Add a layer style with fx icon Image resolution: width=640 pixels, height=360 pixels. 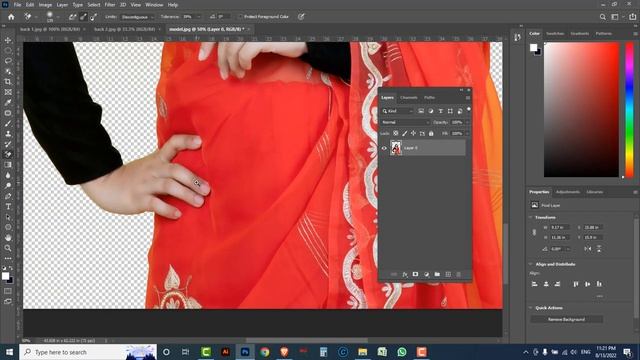pos(405,275)
